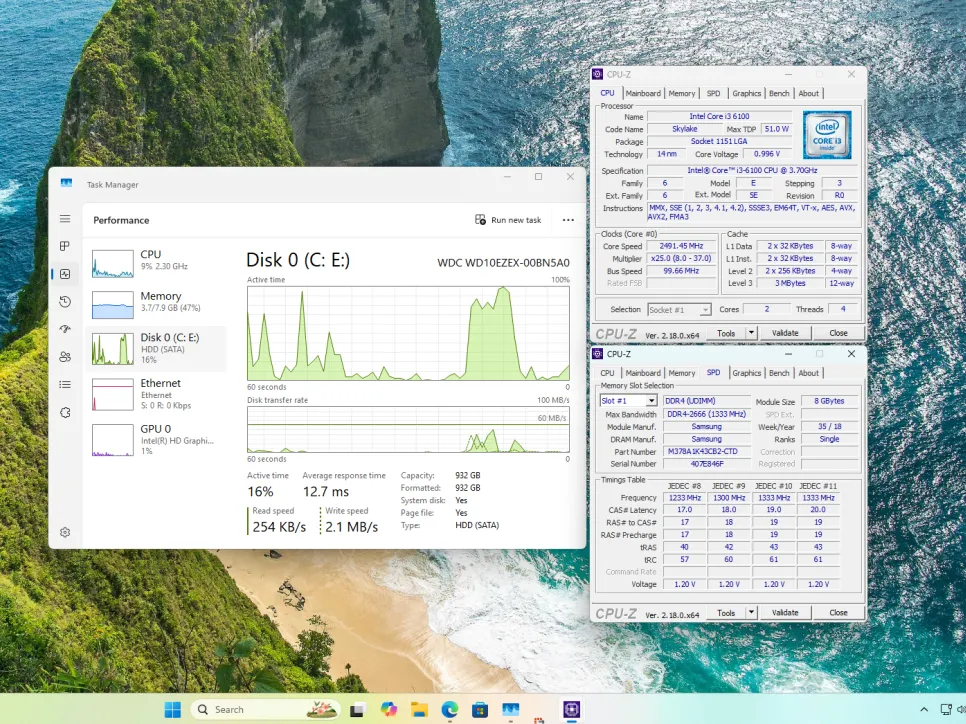Open Tools dropdown arrow in upper CPU-Z window
This screenshot has height=724, width=966.
click(751, 333)
